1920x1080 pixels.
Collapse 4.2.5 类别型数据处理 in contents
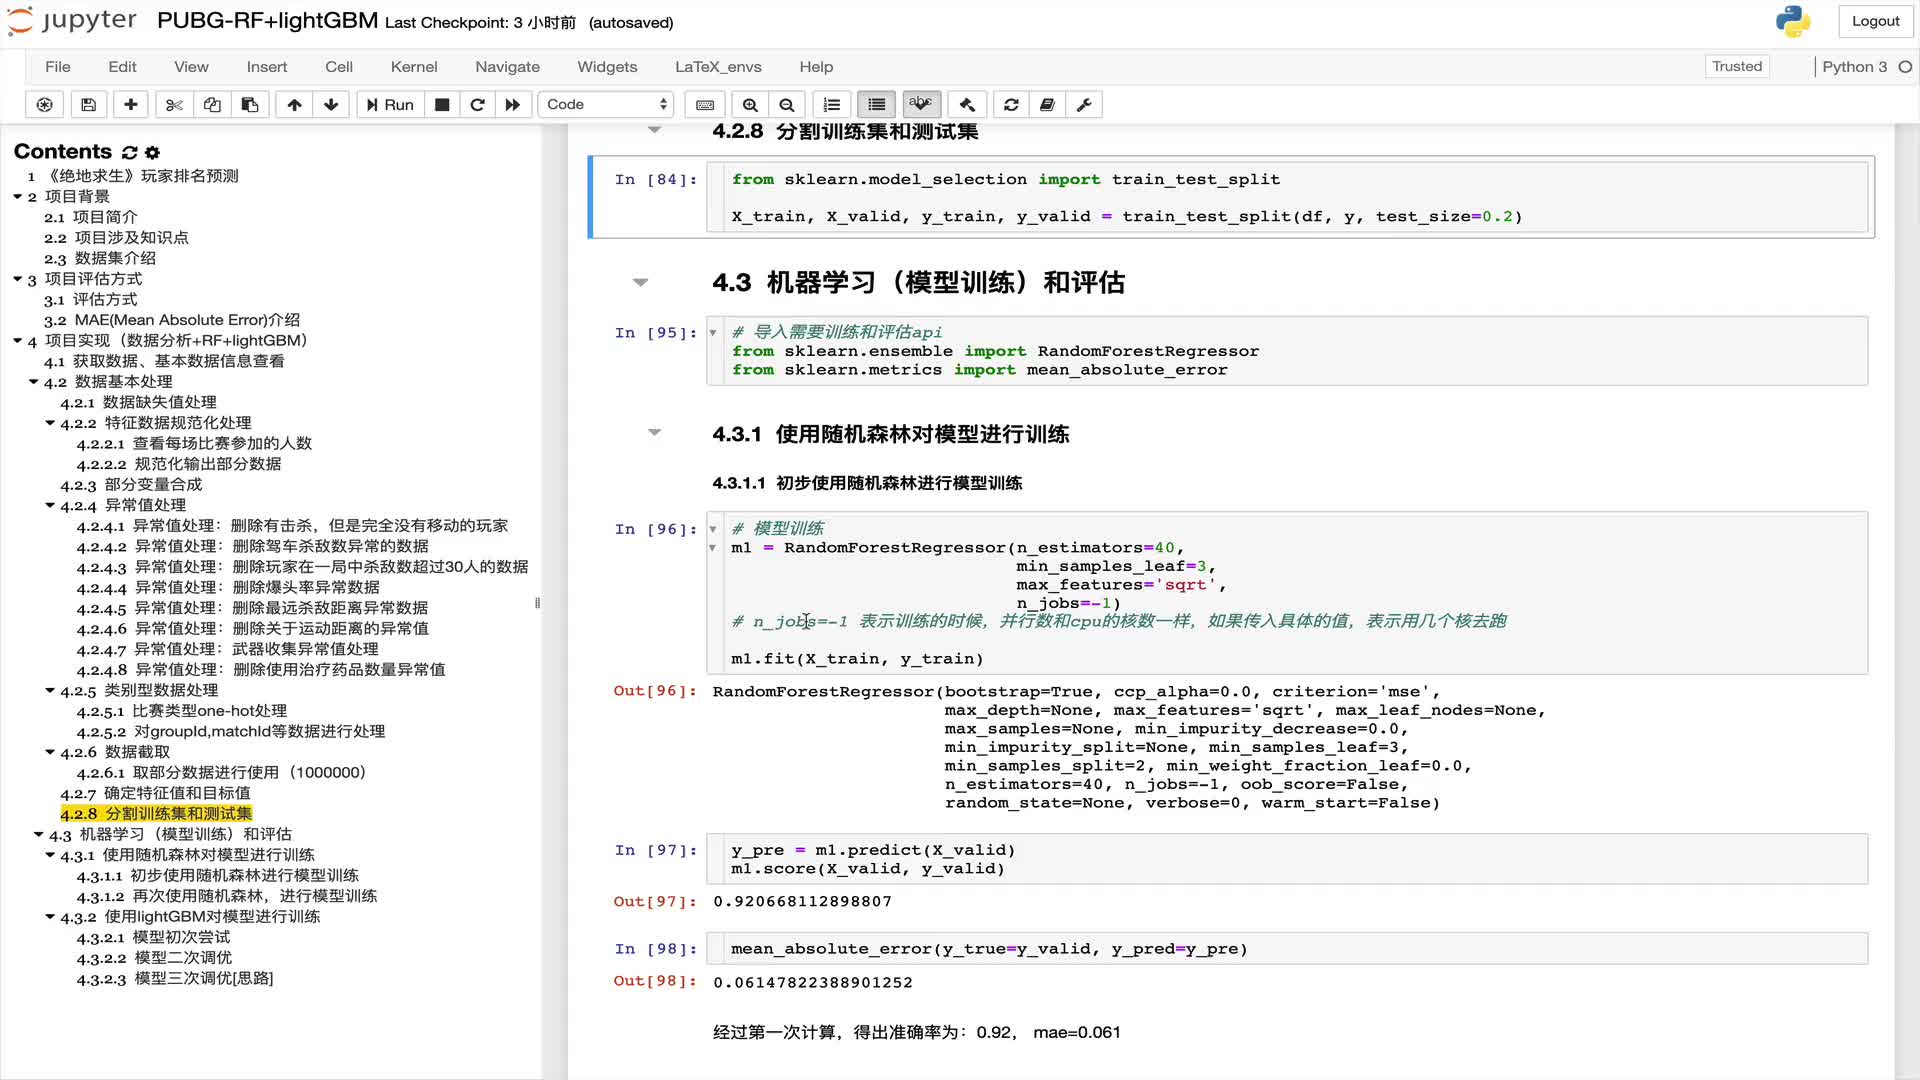50,690
